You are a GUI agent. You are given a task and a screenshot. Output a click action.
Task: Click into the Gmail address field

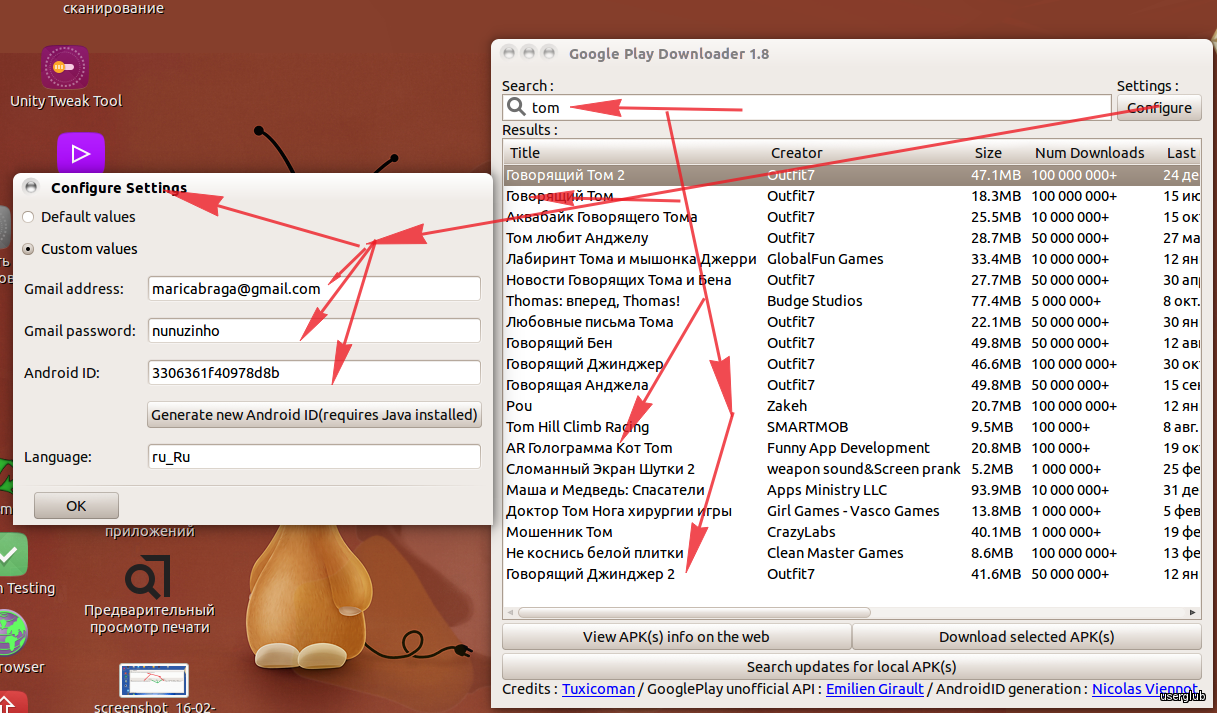(314, 289)
